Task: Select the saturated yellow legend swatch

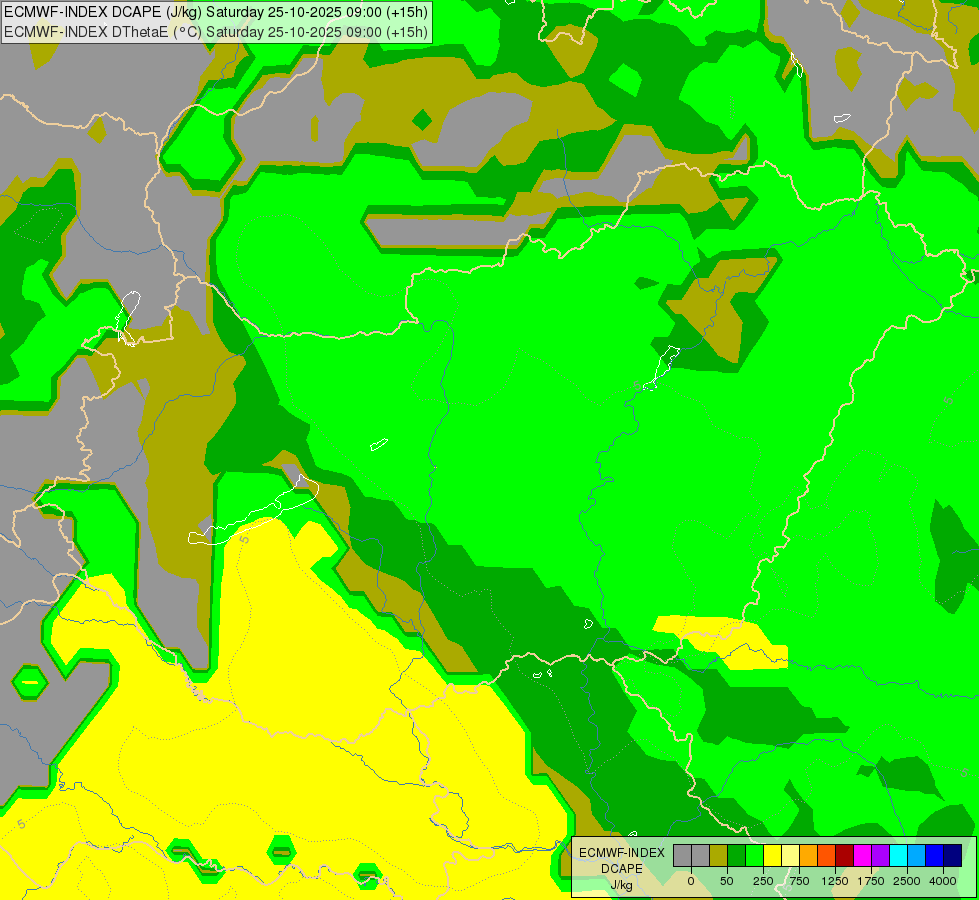Action: click(772, 855)
